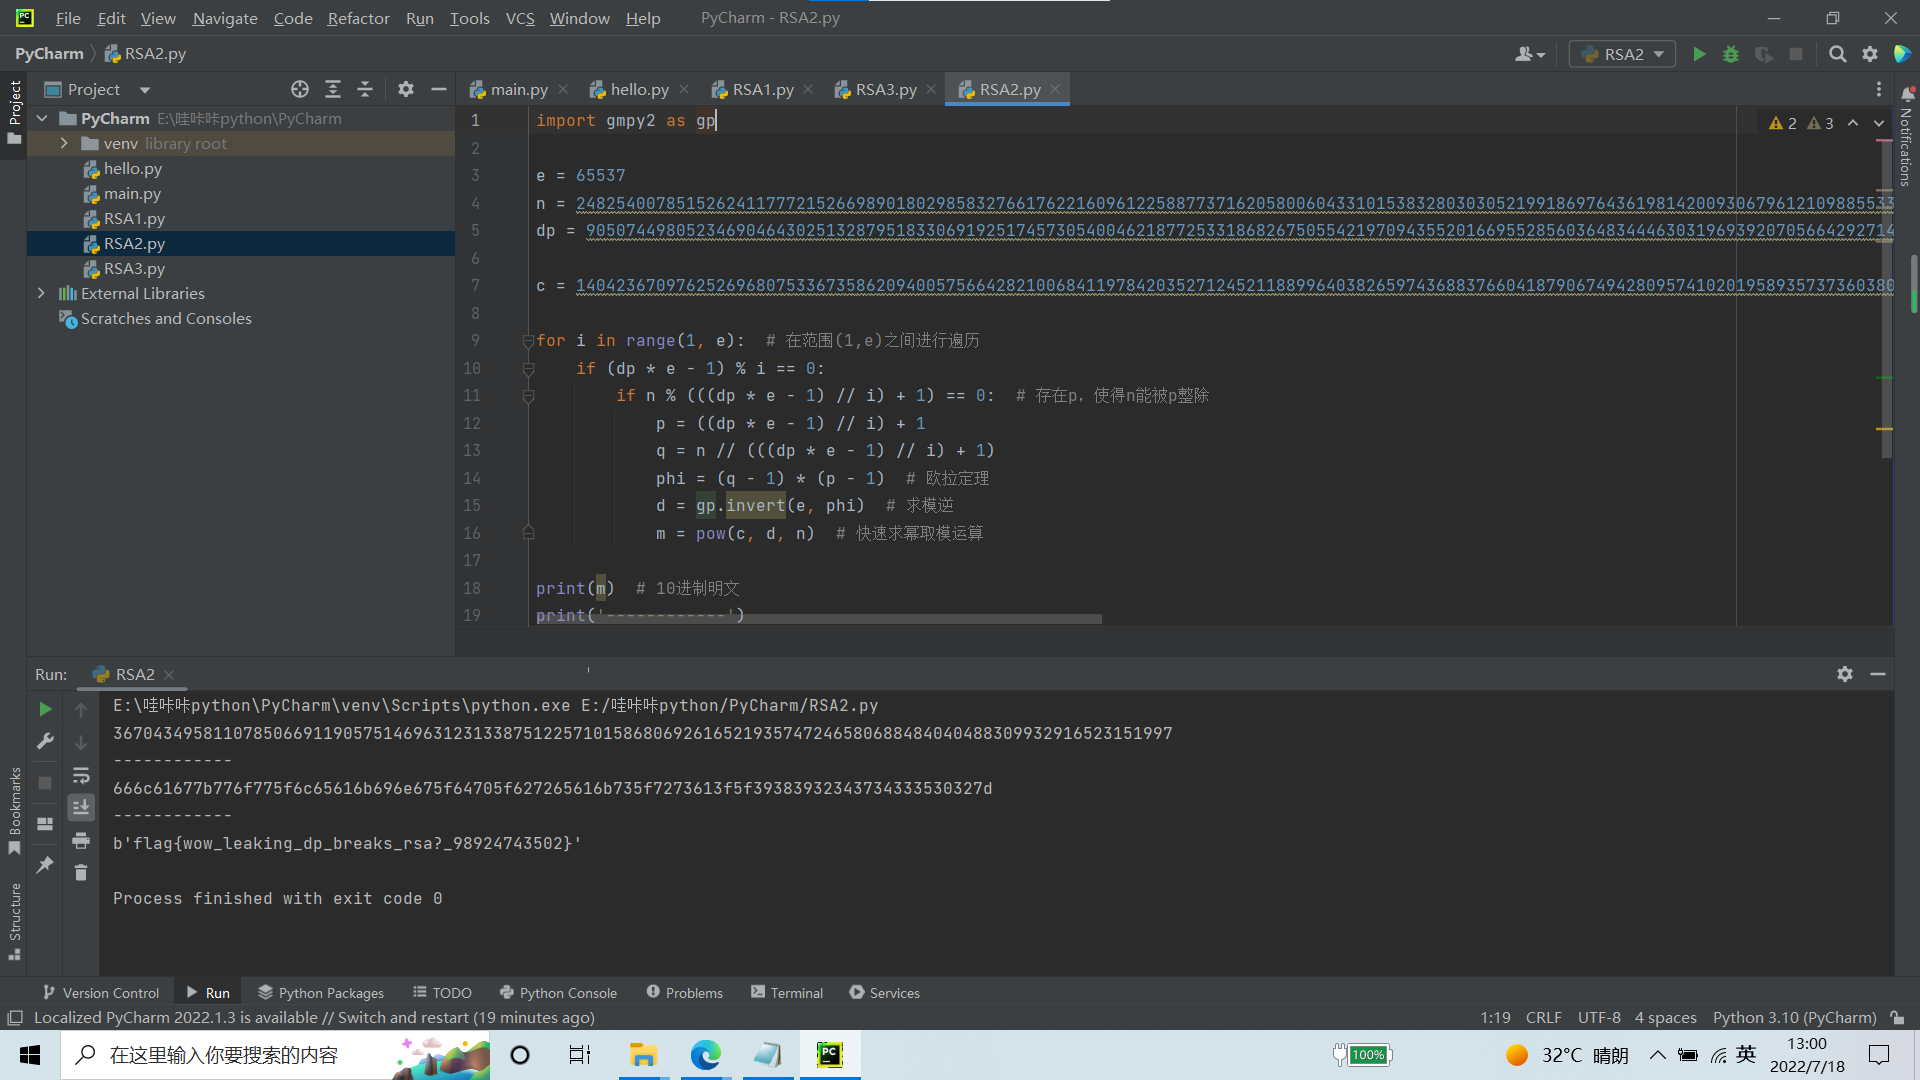Open Search Everywhere magnifier icon
The width and height of the screenshot is (1920, 1080).
pyautogui.click(x=1837, y=54)
